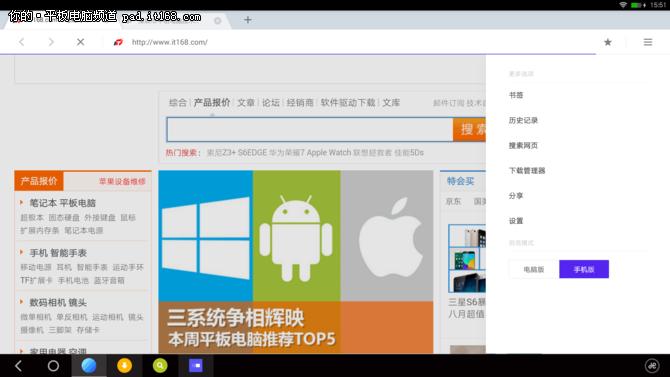Select the 文库 search category

point(391,103)
